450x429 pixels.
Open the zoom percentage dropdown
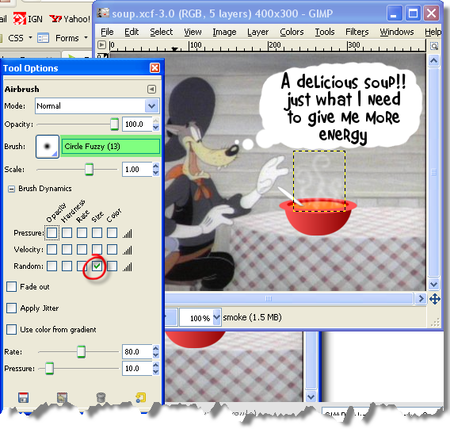coord(216,317)
